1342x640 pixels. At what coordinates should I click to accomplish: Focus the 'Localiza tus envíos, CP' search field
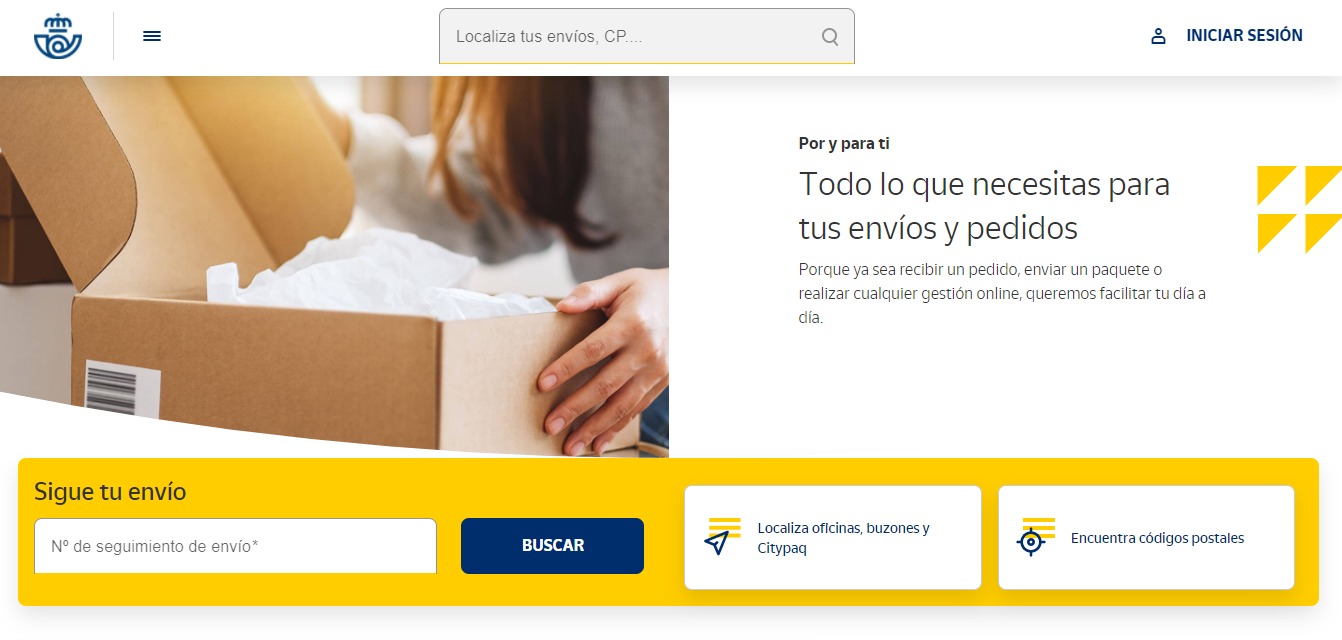[647, 36]
